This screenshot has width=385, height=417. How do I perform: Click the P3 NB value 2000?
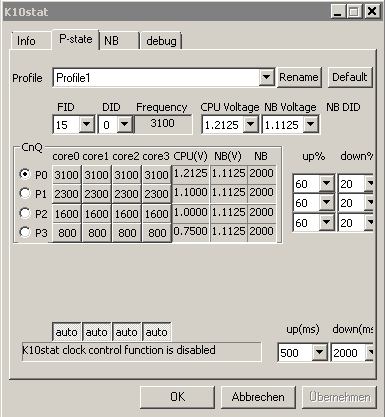tap(262, 231)
